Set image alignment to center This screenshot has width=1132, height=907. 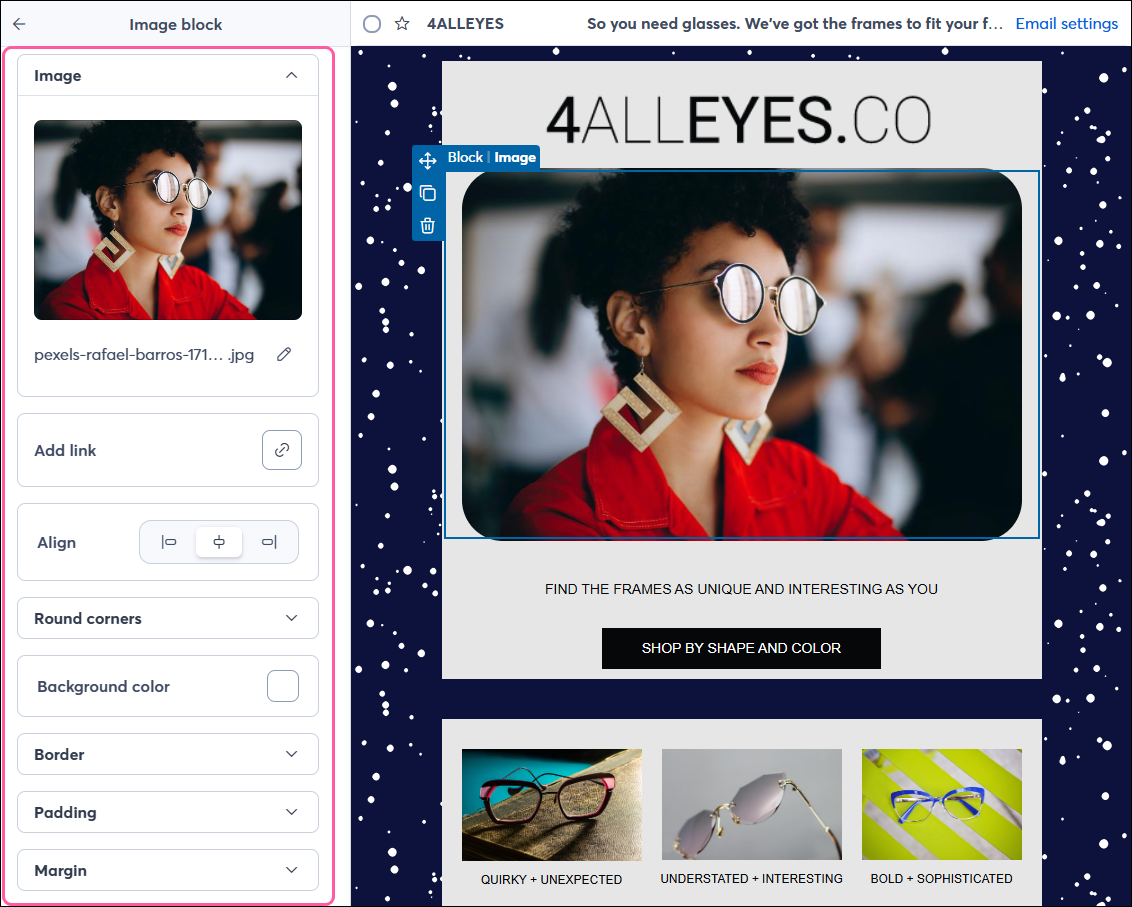219,542
